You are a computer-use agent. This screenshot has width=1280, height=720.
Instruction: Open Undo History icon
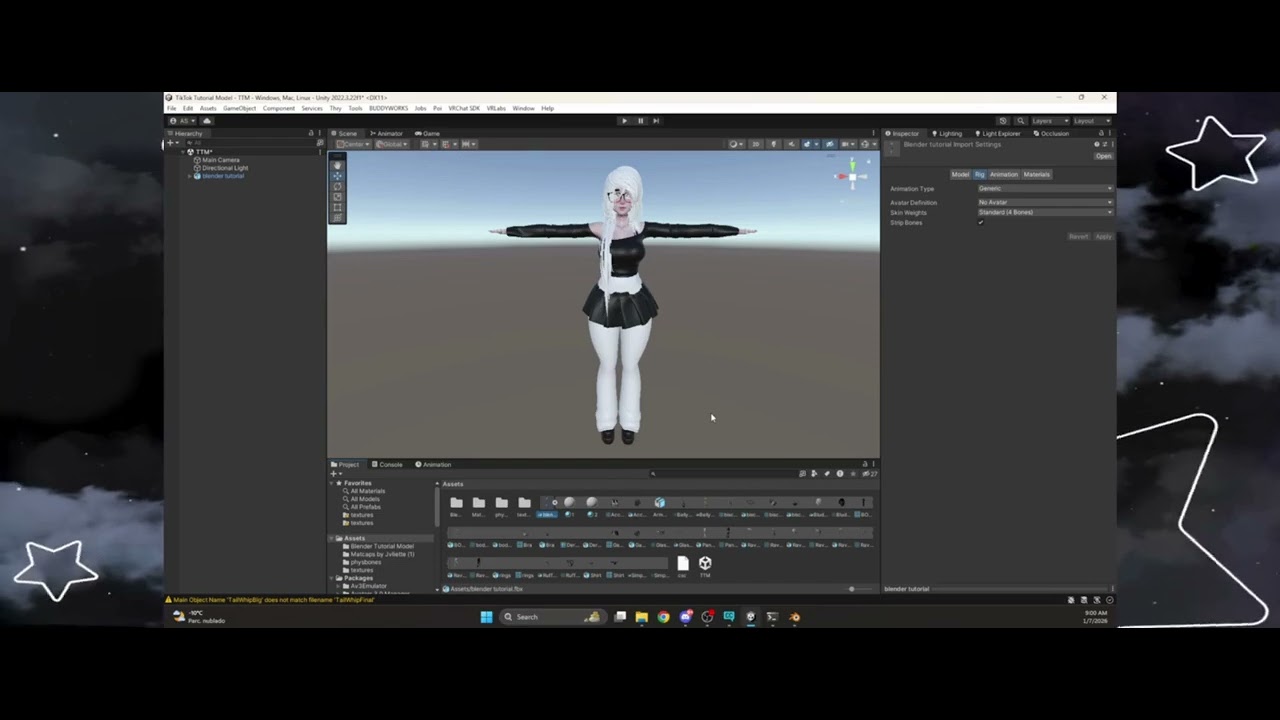tap(1003, 121)
